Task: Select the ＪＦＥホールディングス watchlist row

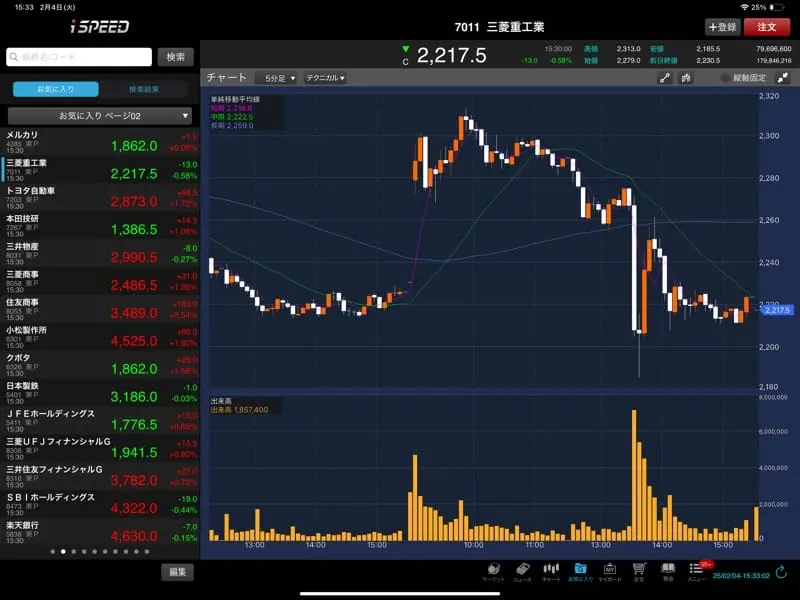Action: click(99, 420)
